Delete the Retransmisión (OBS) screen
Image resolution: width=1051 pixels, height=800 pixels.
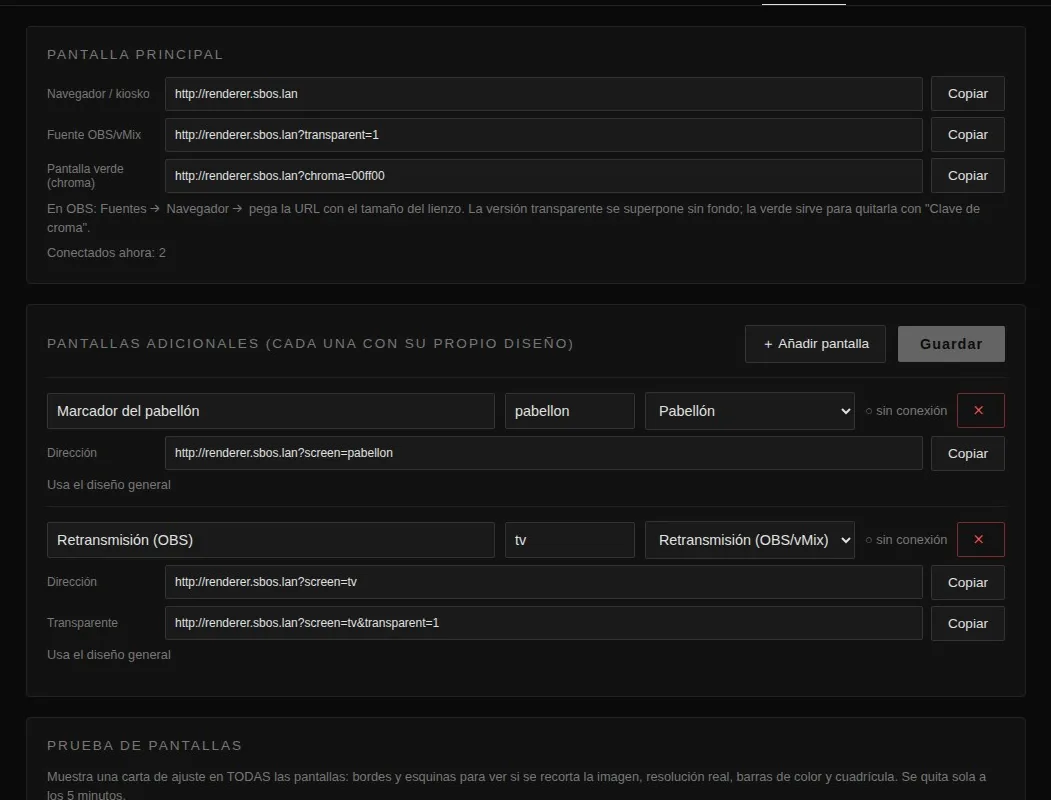pos(981,539)
